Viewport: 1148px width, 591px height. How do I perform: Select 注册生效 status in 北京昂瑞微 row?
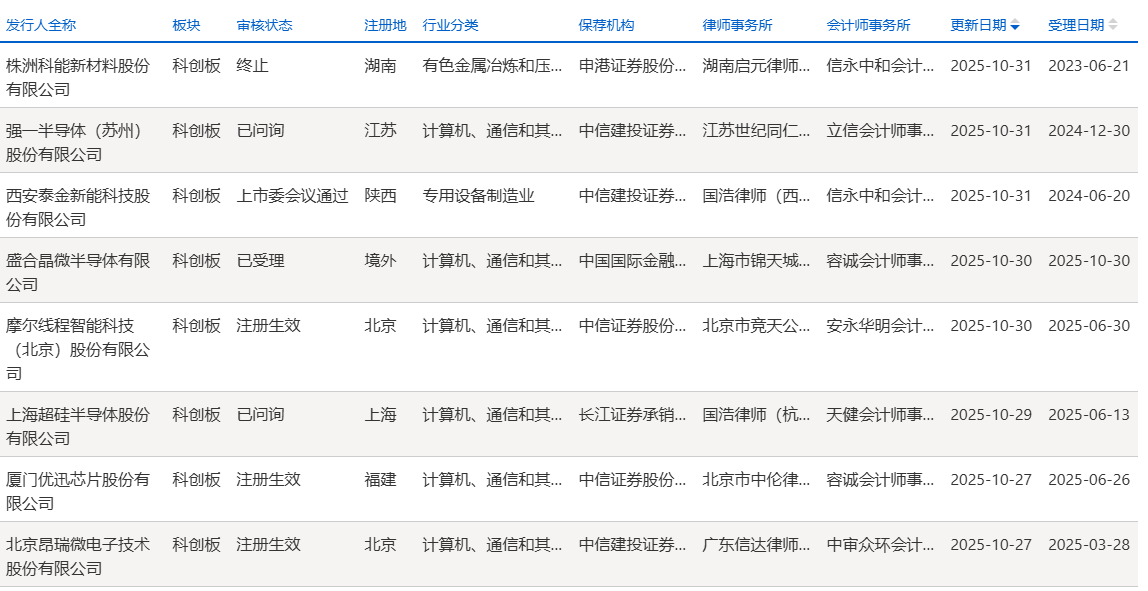269,545
